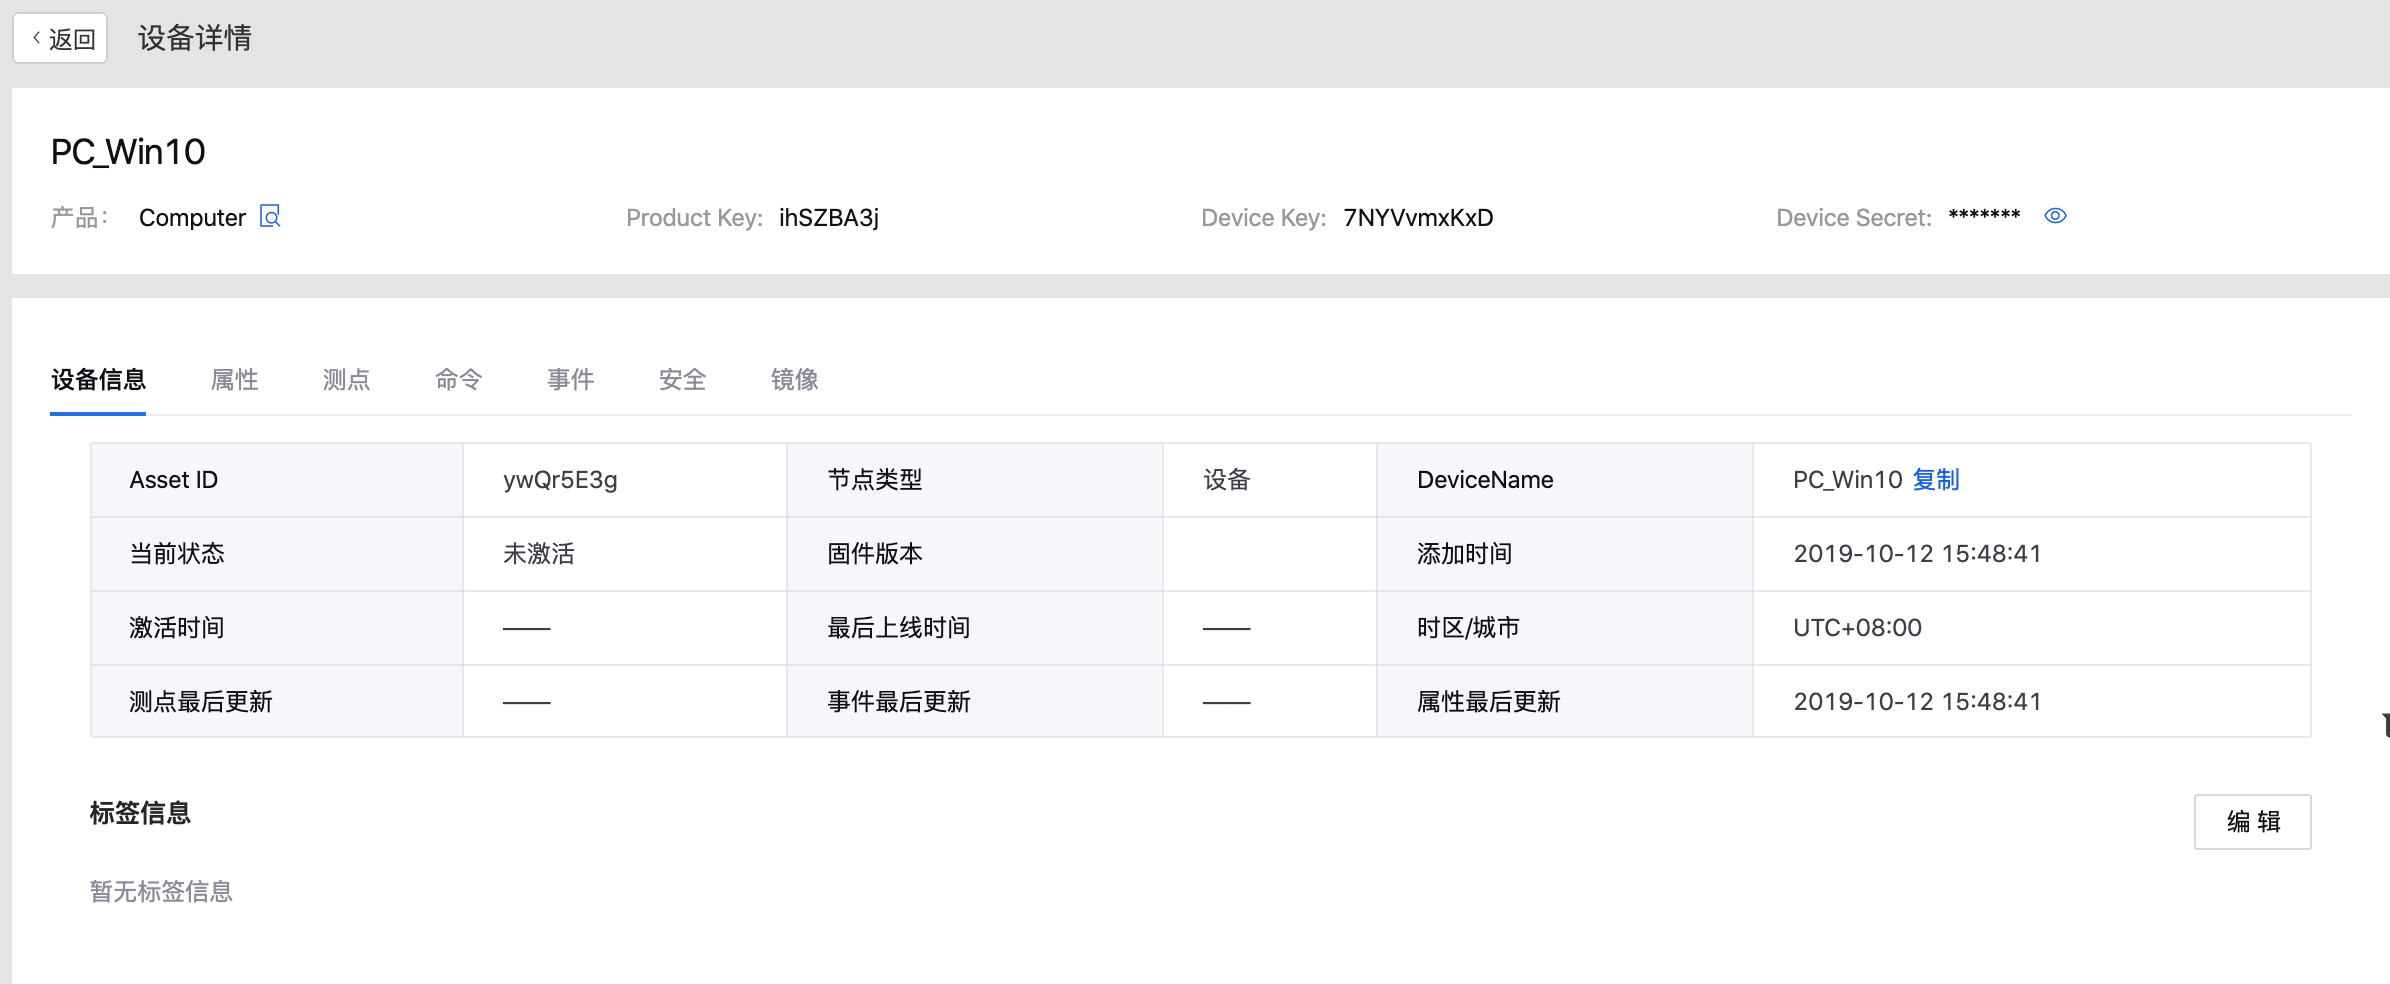Viewport: 2390px width, 984px height.
Task: Click the Asset ID value ywQr5E3g
Action: pos(560,480)
